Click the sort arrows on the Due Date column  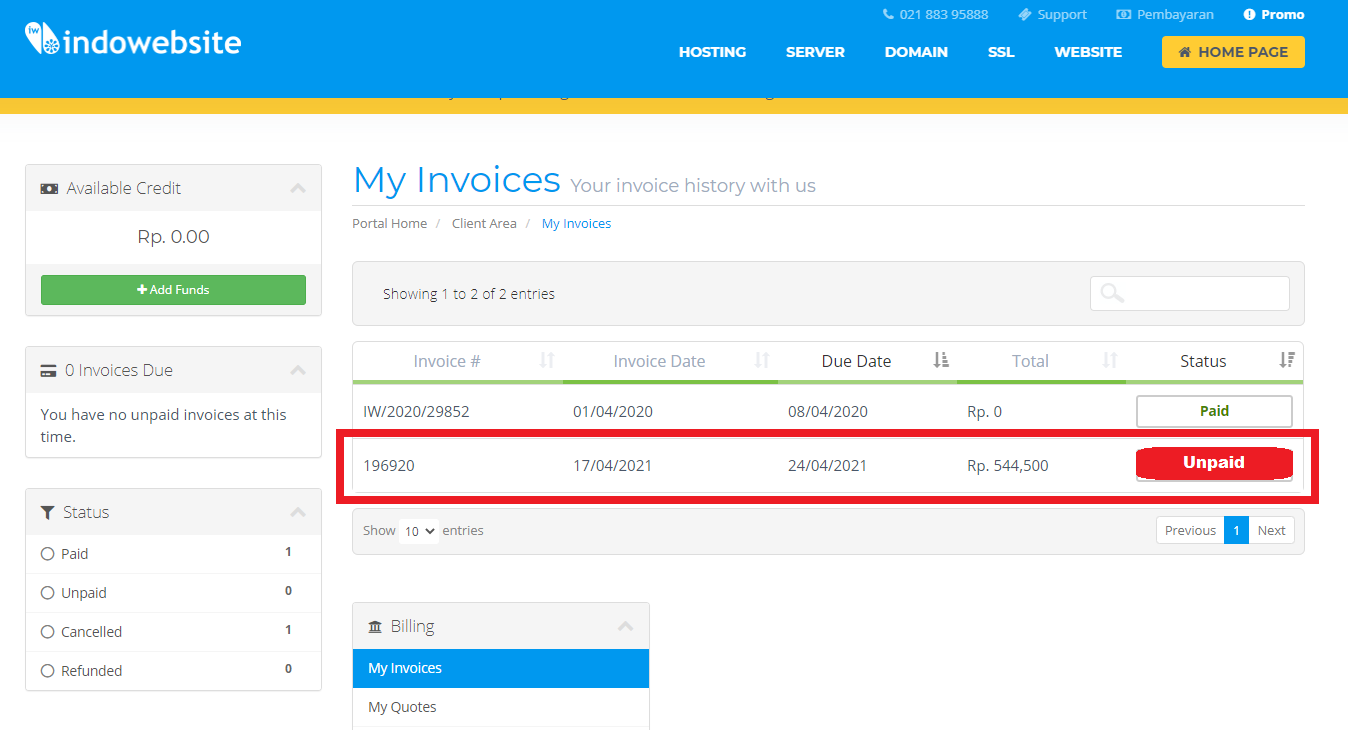click(938, 361)
